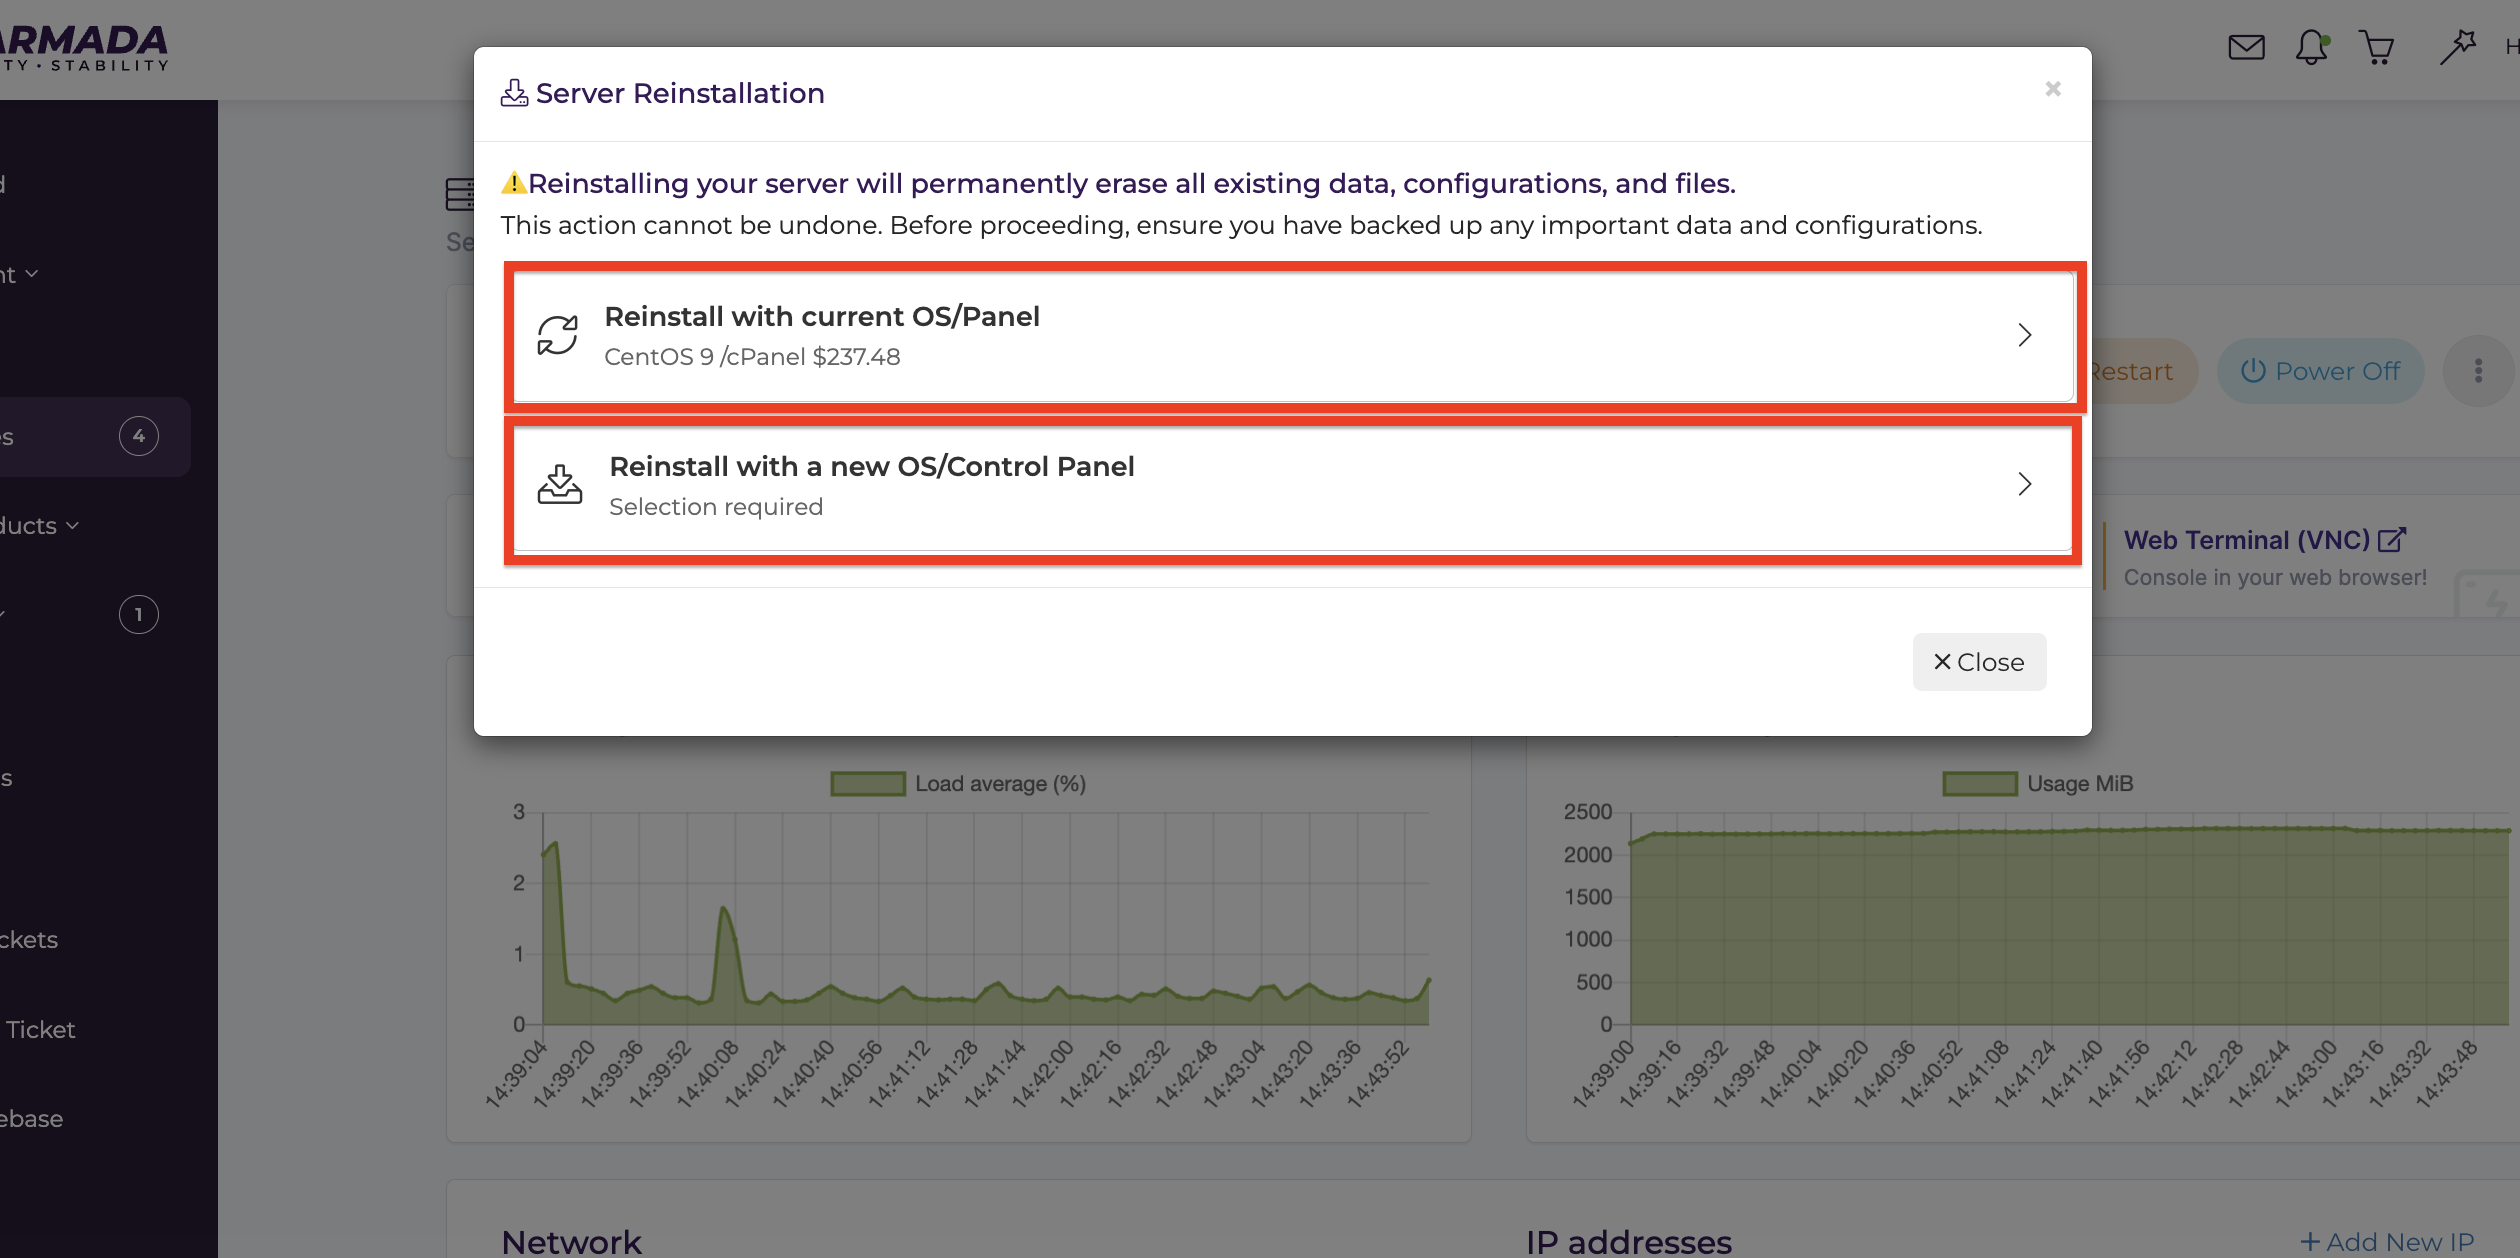Click the Add New IP link
The width and height of the screenshot is (2520, 1258).
coord(2386,1242)
